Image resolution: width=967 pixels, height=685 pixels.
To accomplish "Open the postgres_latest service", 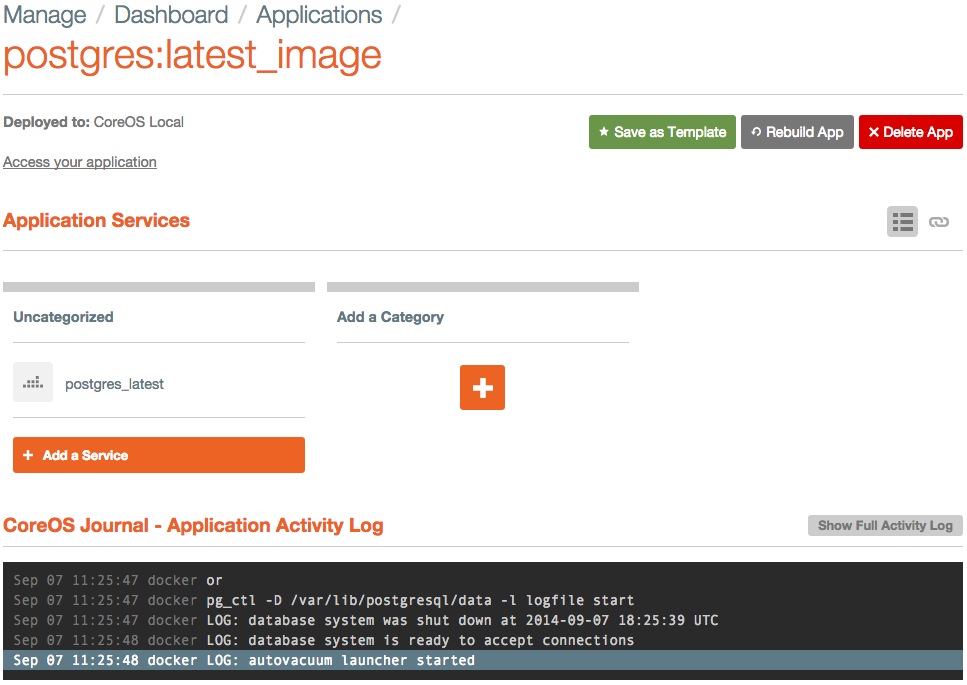I will tap(114, 382).
